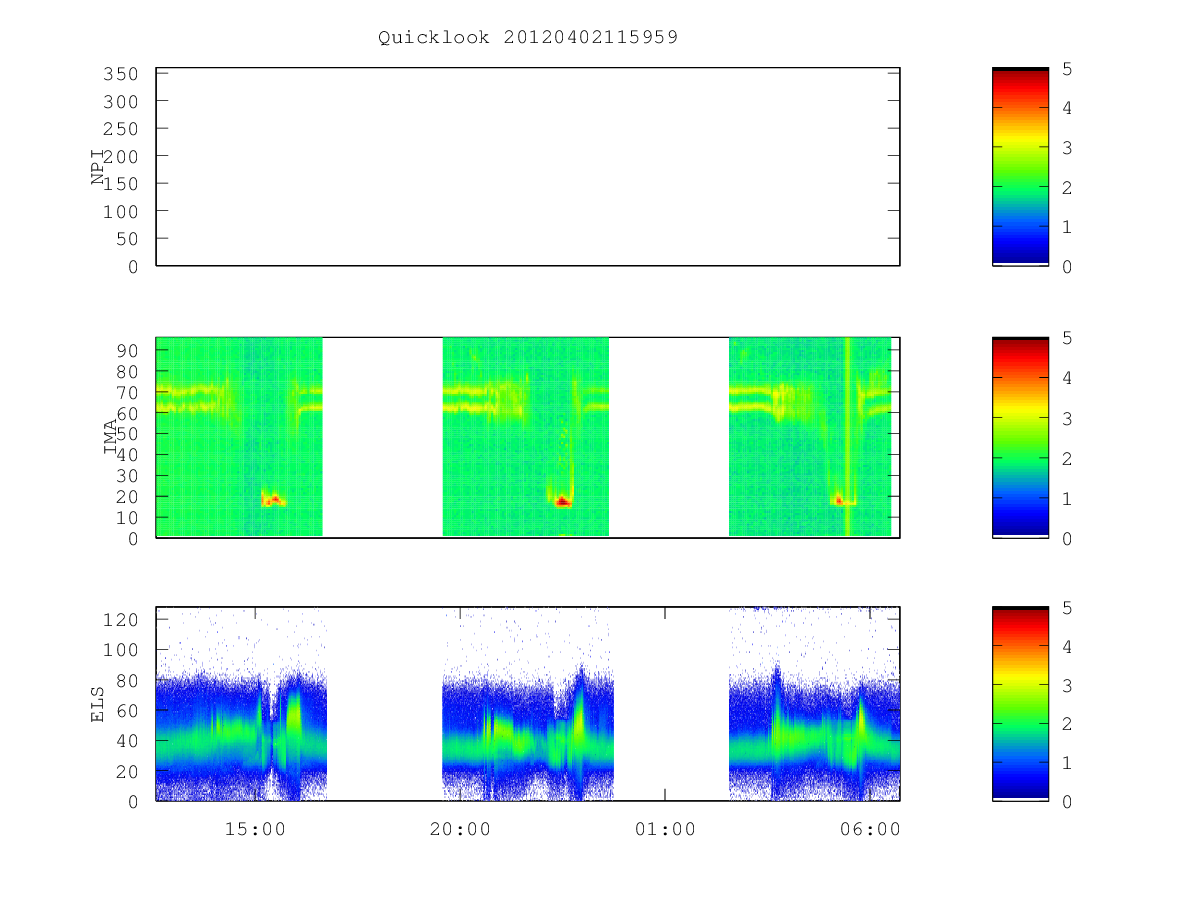Click the first IMA spectrogram data segment

click(x=239, y=437)
